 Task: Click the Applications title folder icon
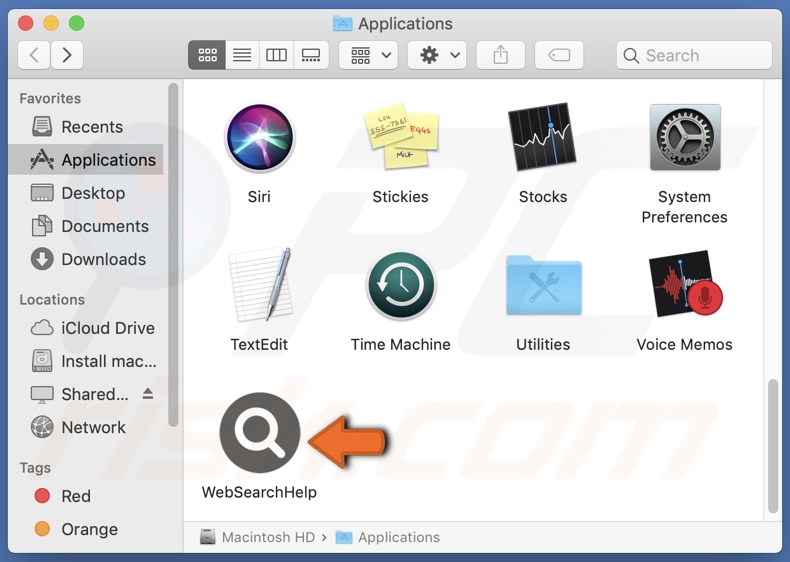[x=343, y=23]
